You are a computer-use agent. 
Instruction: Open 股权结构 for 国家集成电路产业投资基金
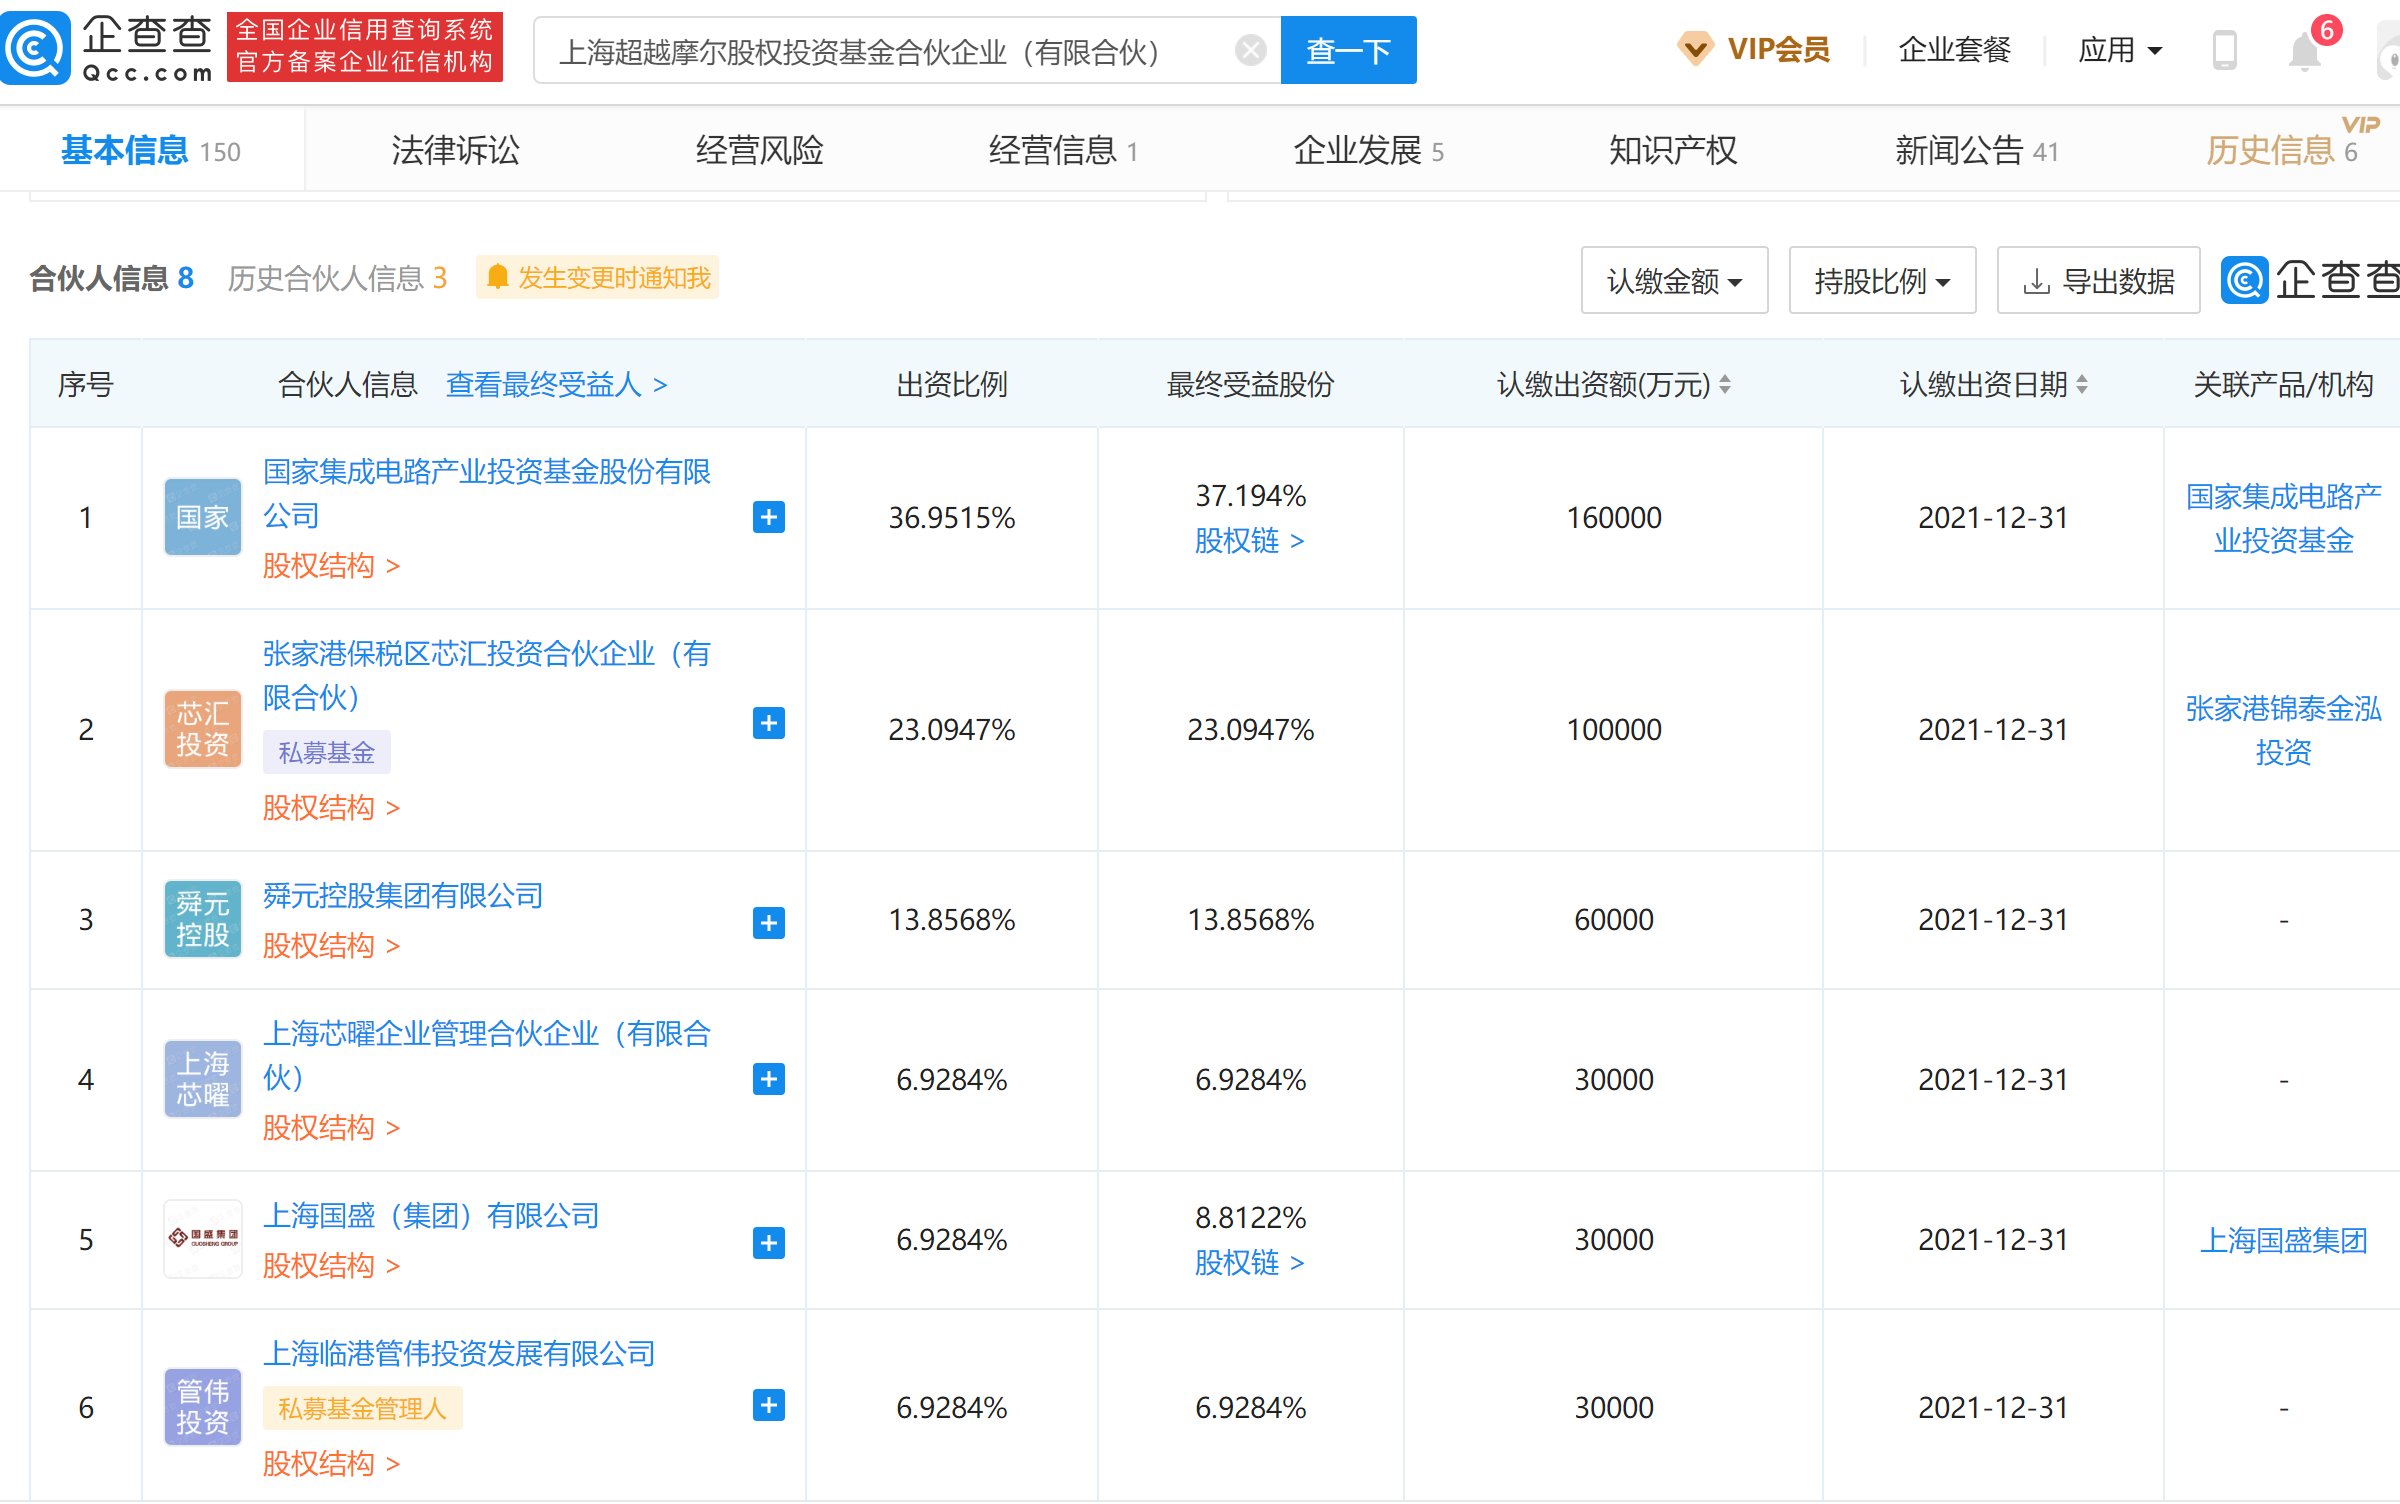331,566
